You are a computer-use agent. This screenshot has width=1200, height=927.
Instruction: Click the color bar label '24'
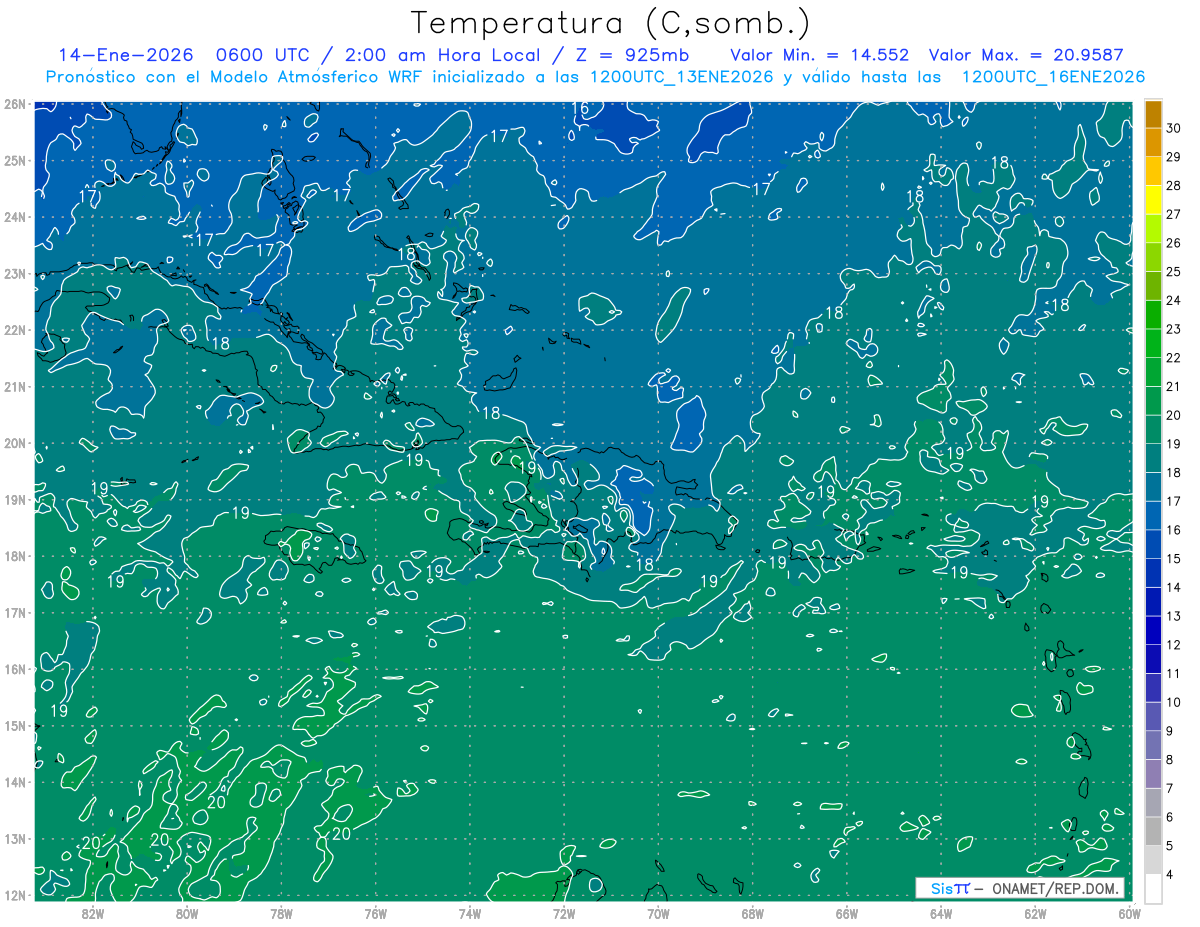click(1174, 301)
